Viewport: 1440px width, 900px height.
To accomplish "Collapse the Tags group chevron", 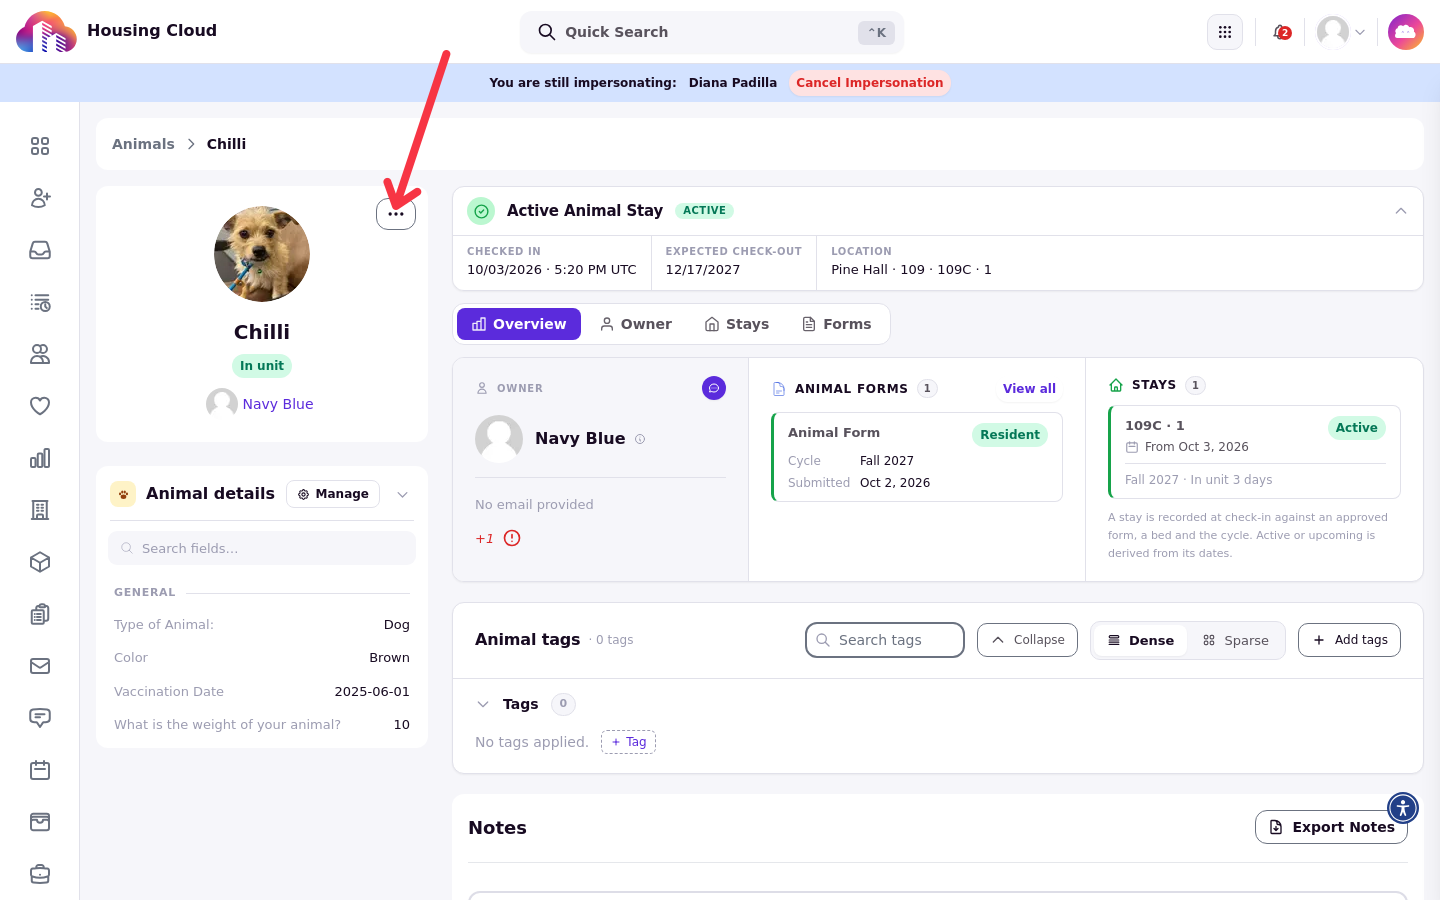I will (483, 704).
